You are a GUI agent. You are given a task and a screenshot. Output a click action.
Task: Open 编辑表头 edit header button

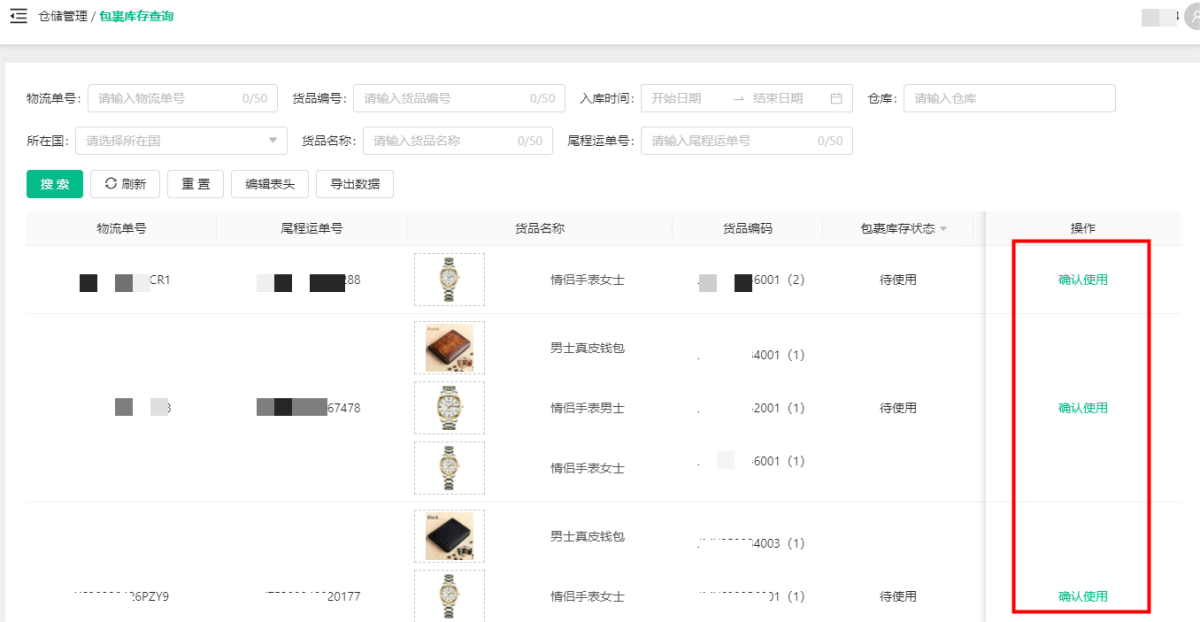(x=270, y=184)
